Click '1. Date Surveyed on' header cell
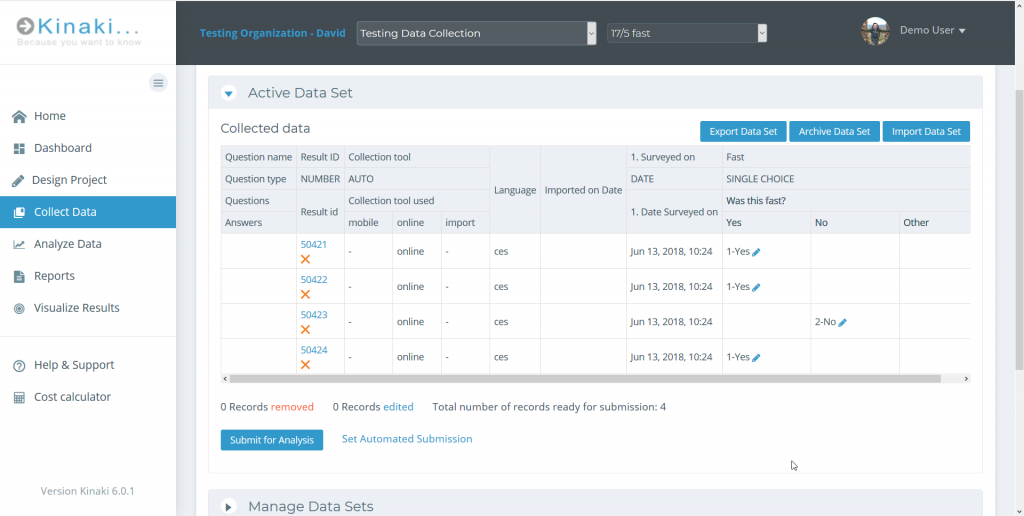Screen dimensions: 1024x516 point(674,212)
